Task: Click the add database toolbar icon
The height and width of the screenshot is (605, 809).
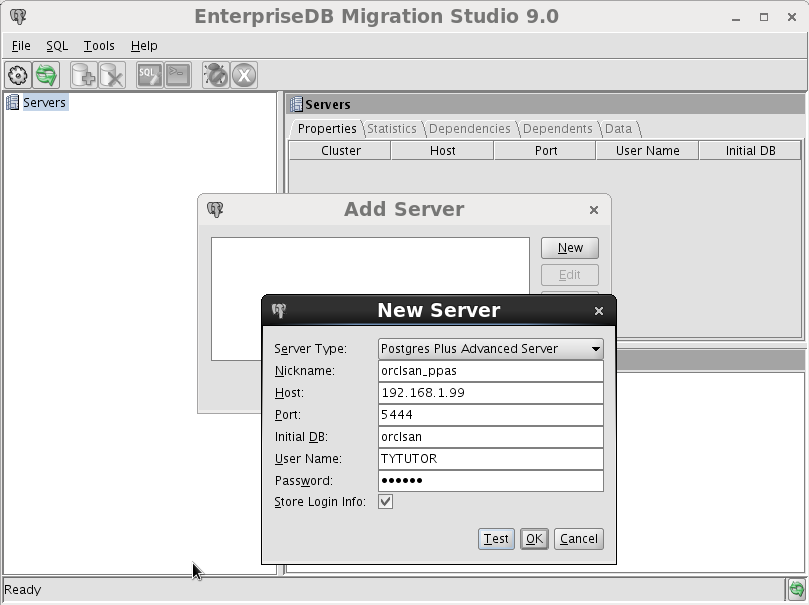Action: click(84, 75)
